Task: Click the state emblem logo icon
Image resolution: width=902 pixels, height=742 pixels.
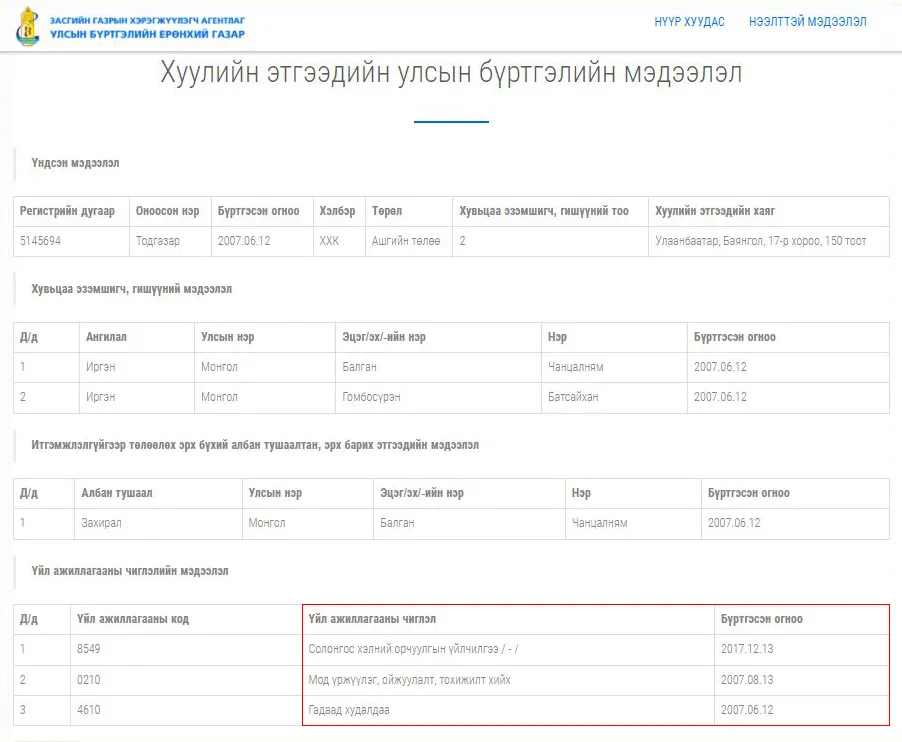Action: coord(28,26)
